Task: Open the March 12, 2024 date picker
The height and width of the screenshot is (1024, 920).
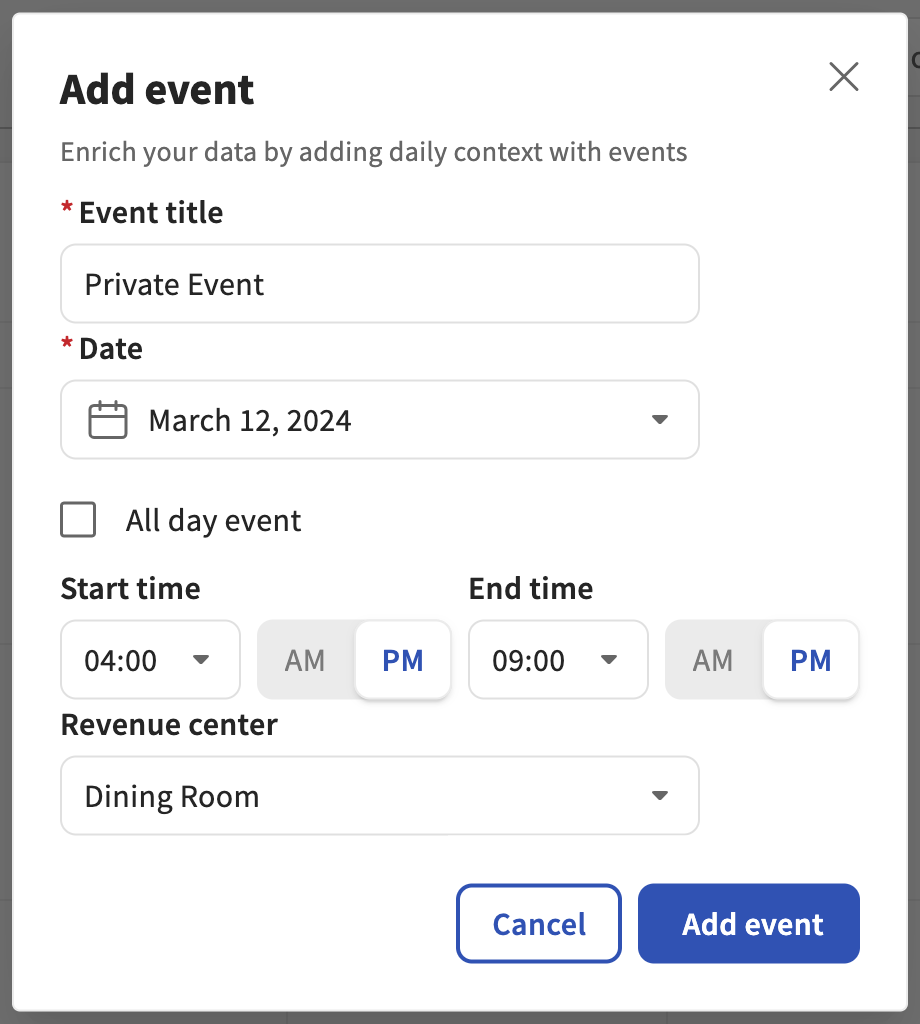Action: tap(379, 420)
